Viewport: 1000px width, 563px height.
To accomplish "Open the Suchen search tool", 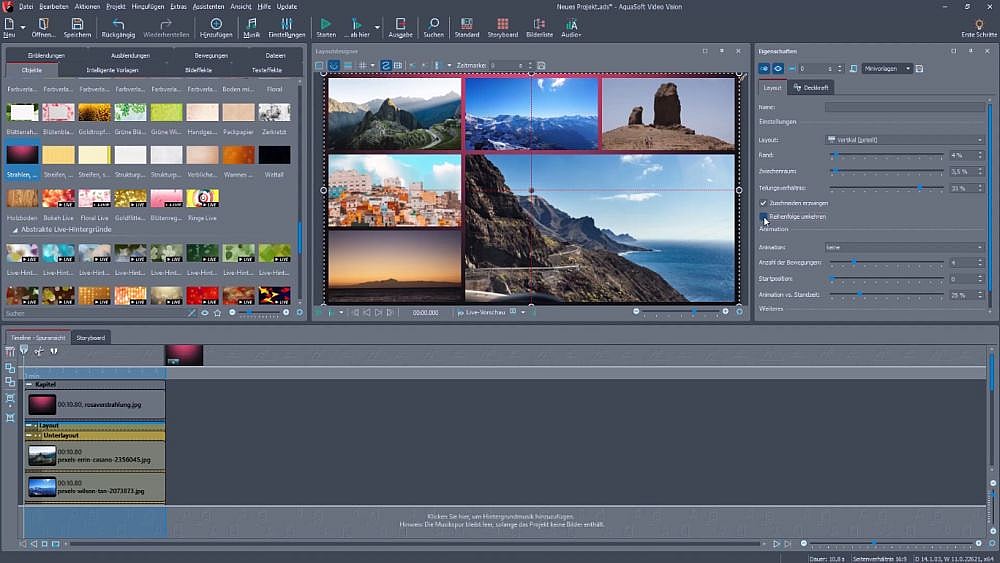I will pos(433,24).
